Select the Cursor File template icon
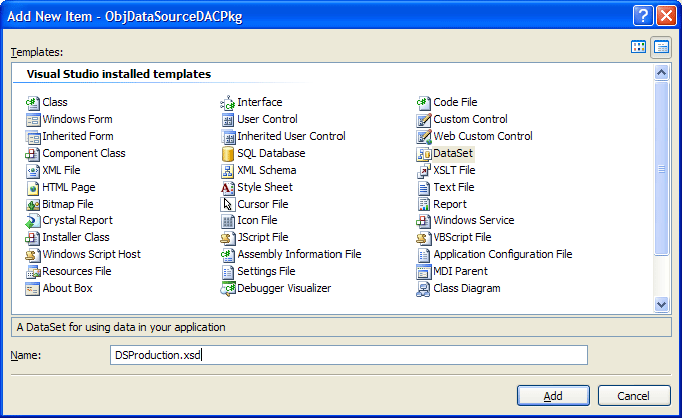Screen dimensions: 682x418 [228, 204]
